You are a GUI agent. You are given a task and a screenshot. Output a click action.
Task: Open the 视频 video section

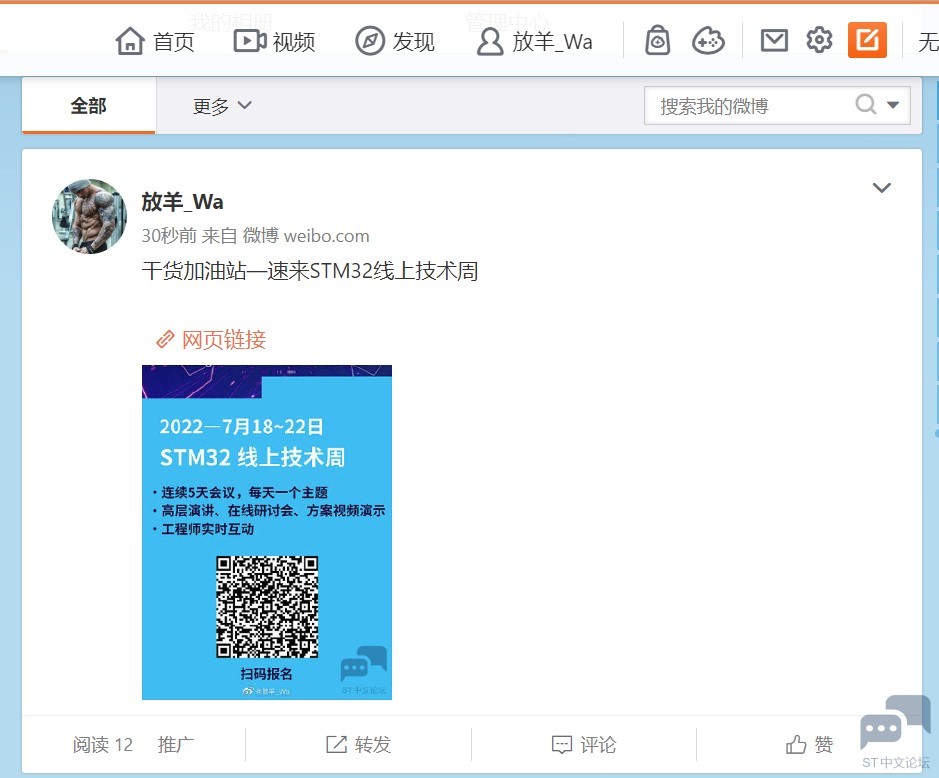point(274,41)
